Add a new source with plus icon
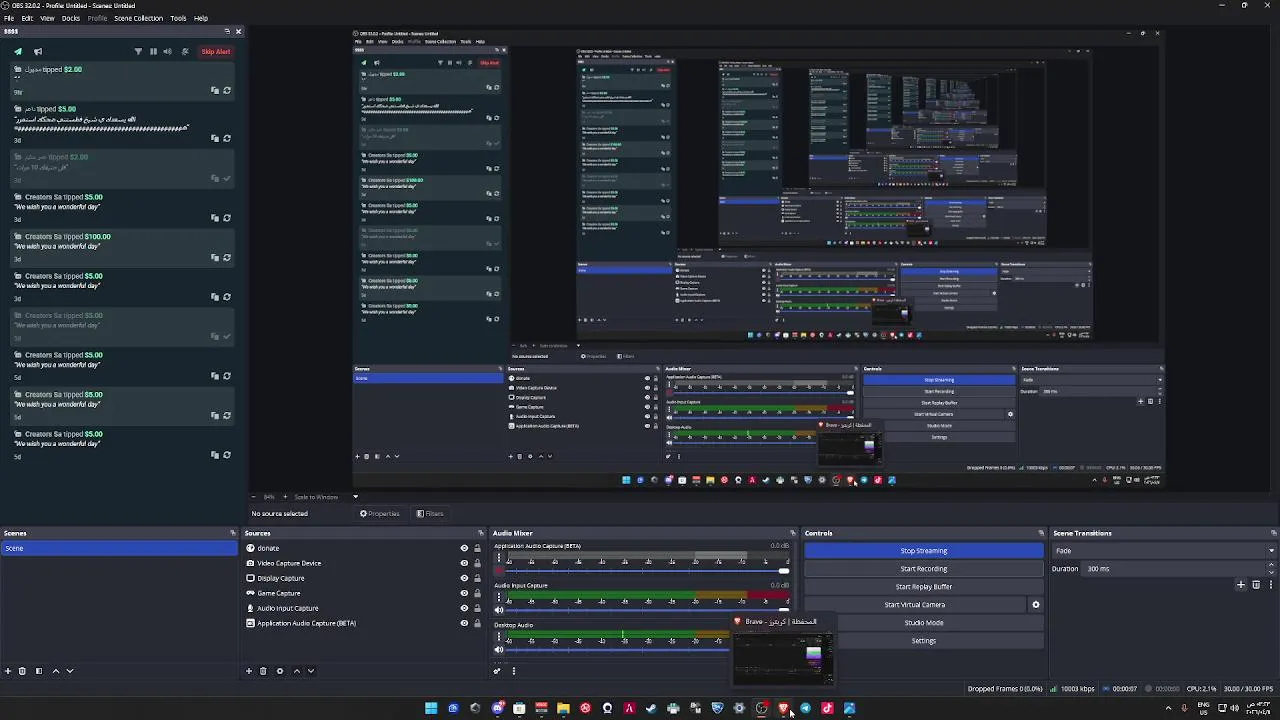This screenshot has width=1280, height=720. (x=249, y=671)
